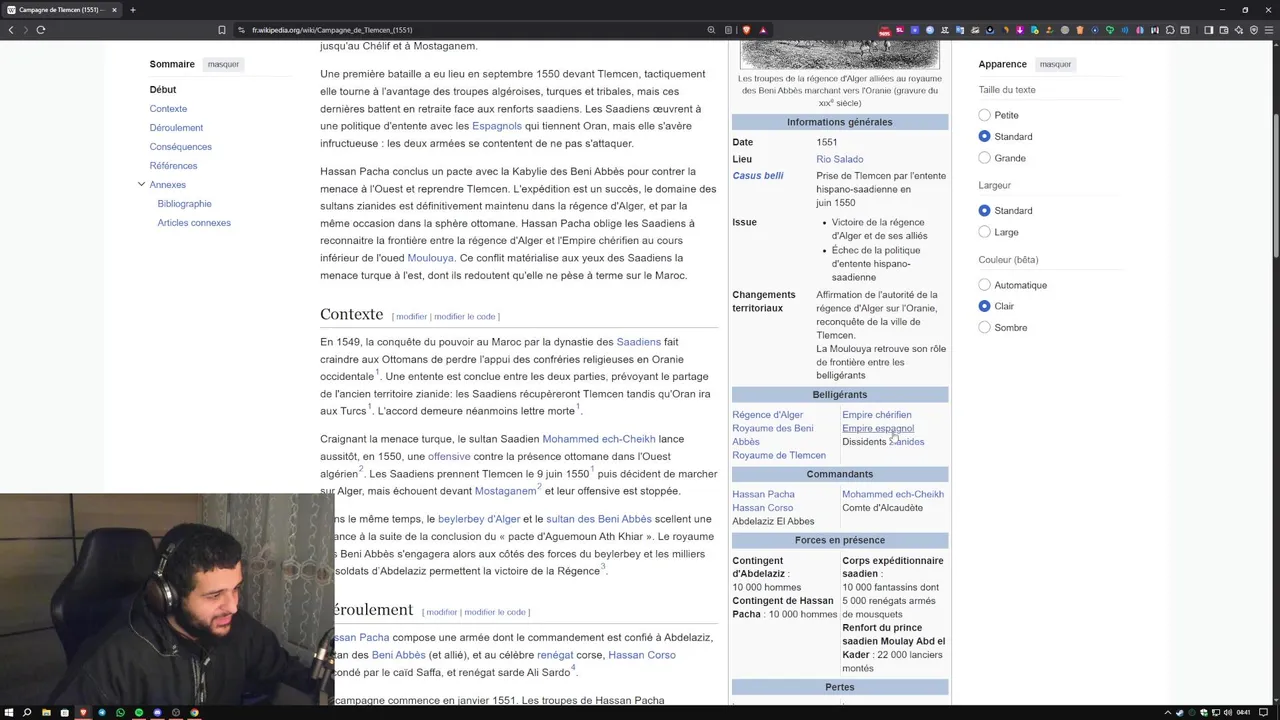Click the 'modifier' link beside Contexte heading
Viewport: 1280px width, 720px height.
click(411, 316)
